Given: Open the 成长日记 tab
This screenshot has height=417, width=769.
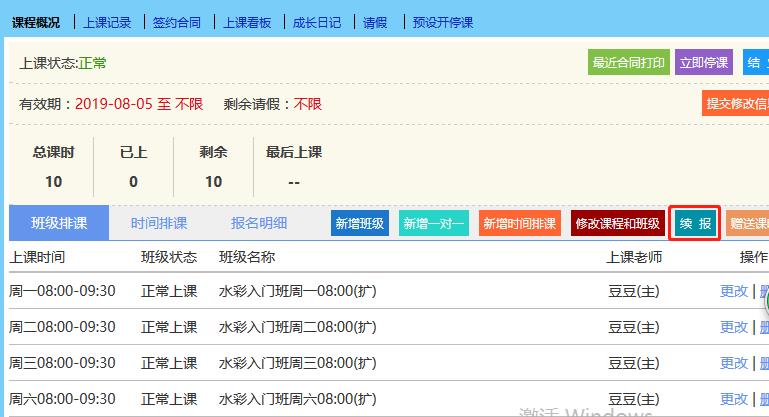Looking at the screenshot, I should point(317,22).
